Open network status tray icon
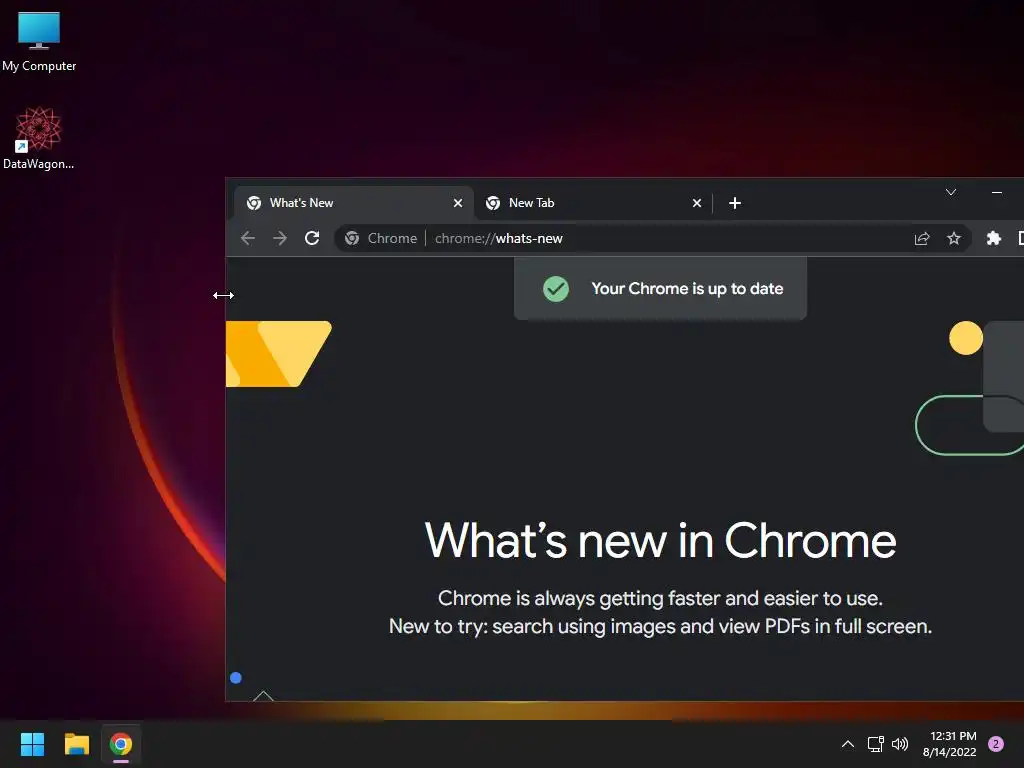The width and height of the screenshot is (1024, 768). click(875, 744)
